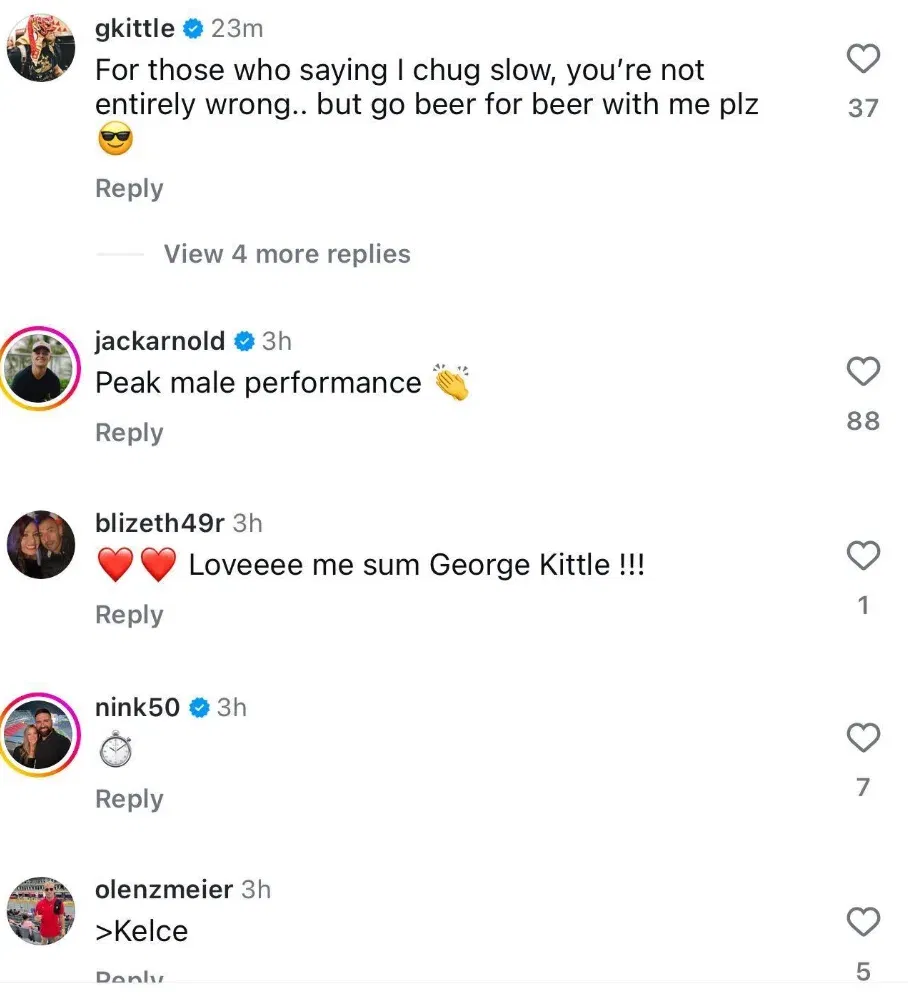Like jackarnold's Peak male performance comment

[x=862, y=372]
